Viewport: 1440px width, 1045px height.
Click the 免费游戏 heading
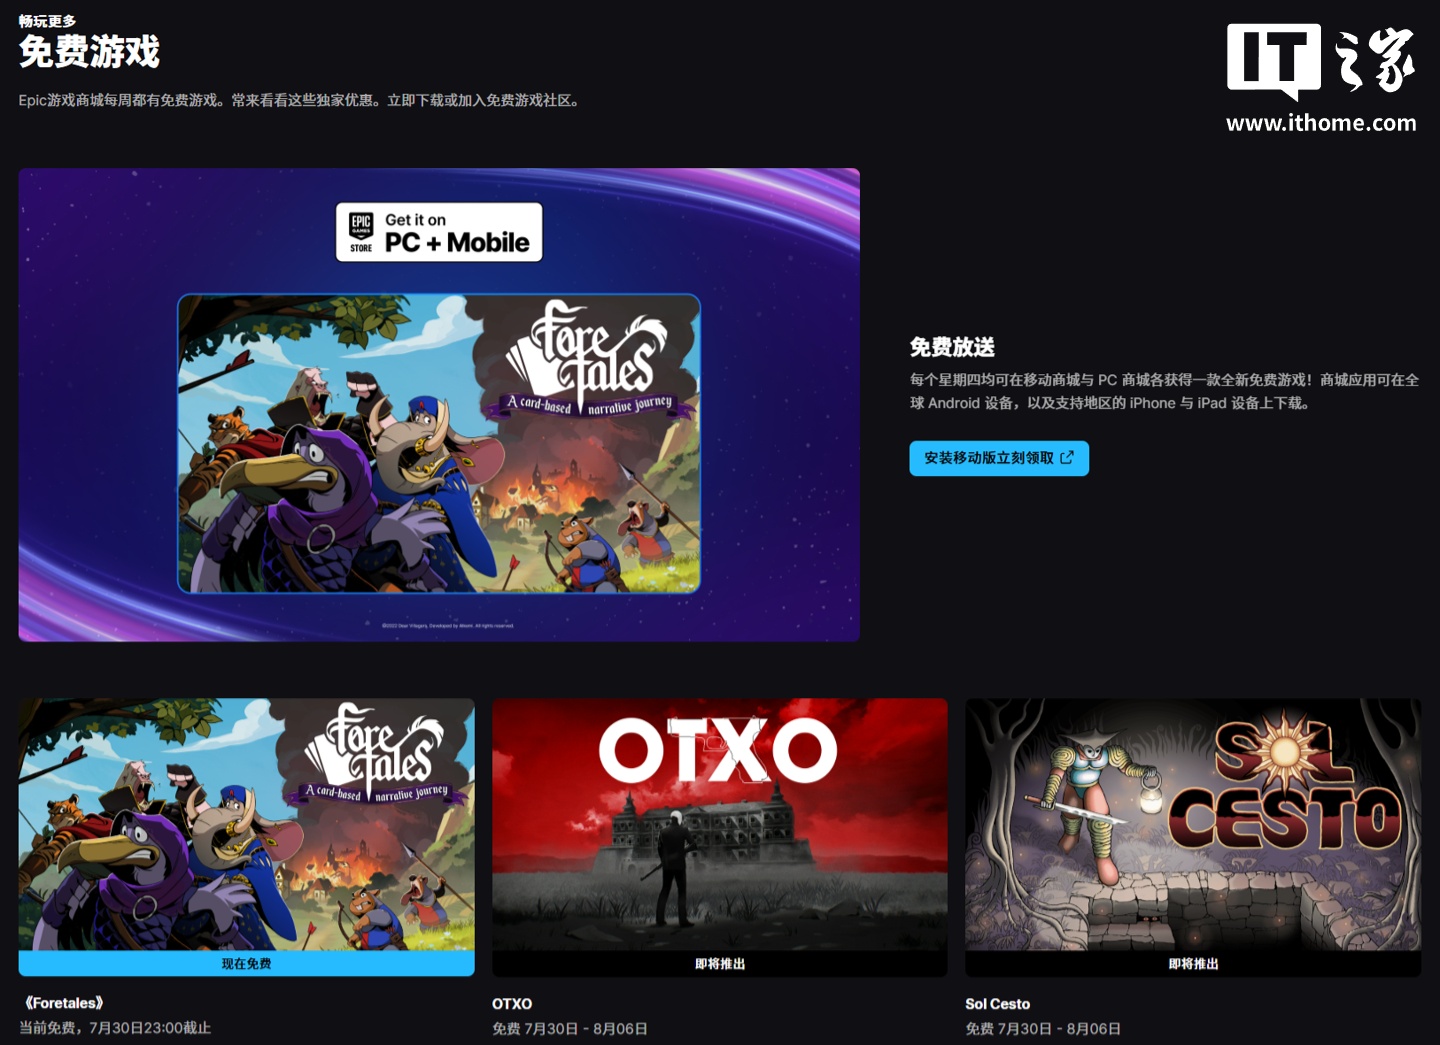pos(89,51)
